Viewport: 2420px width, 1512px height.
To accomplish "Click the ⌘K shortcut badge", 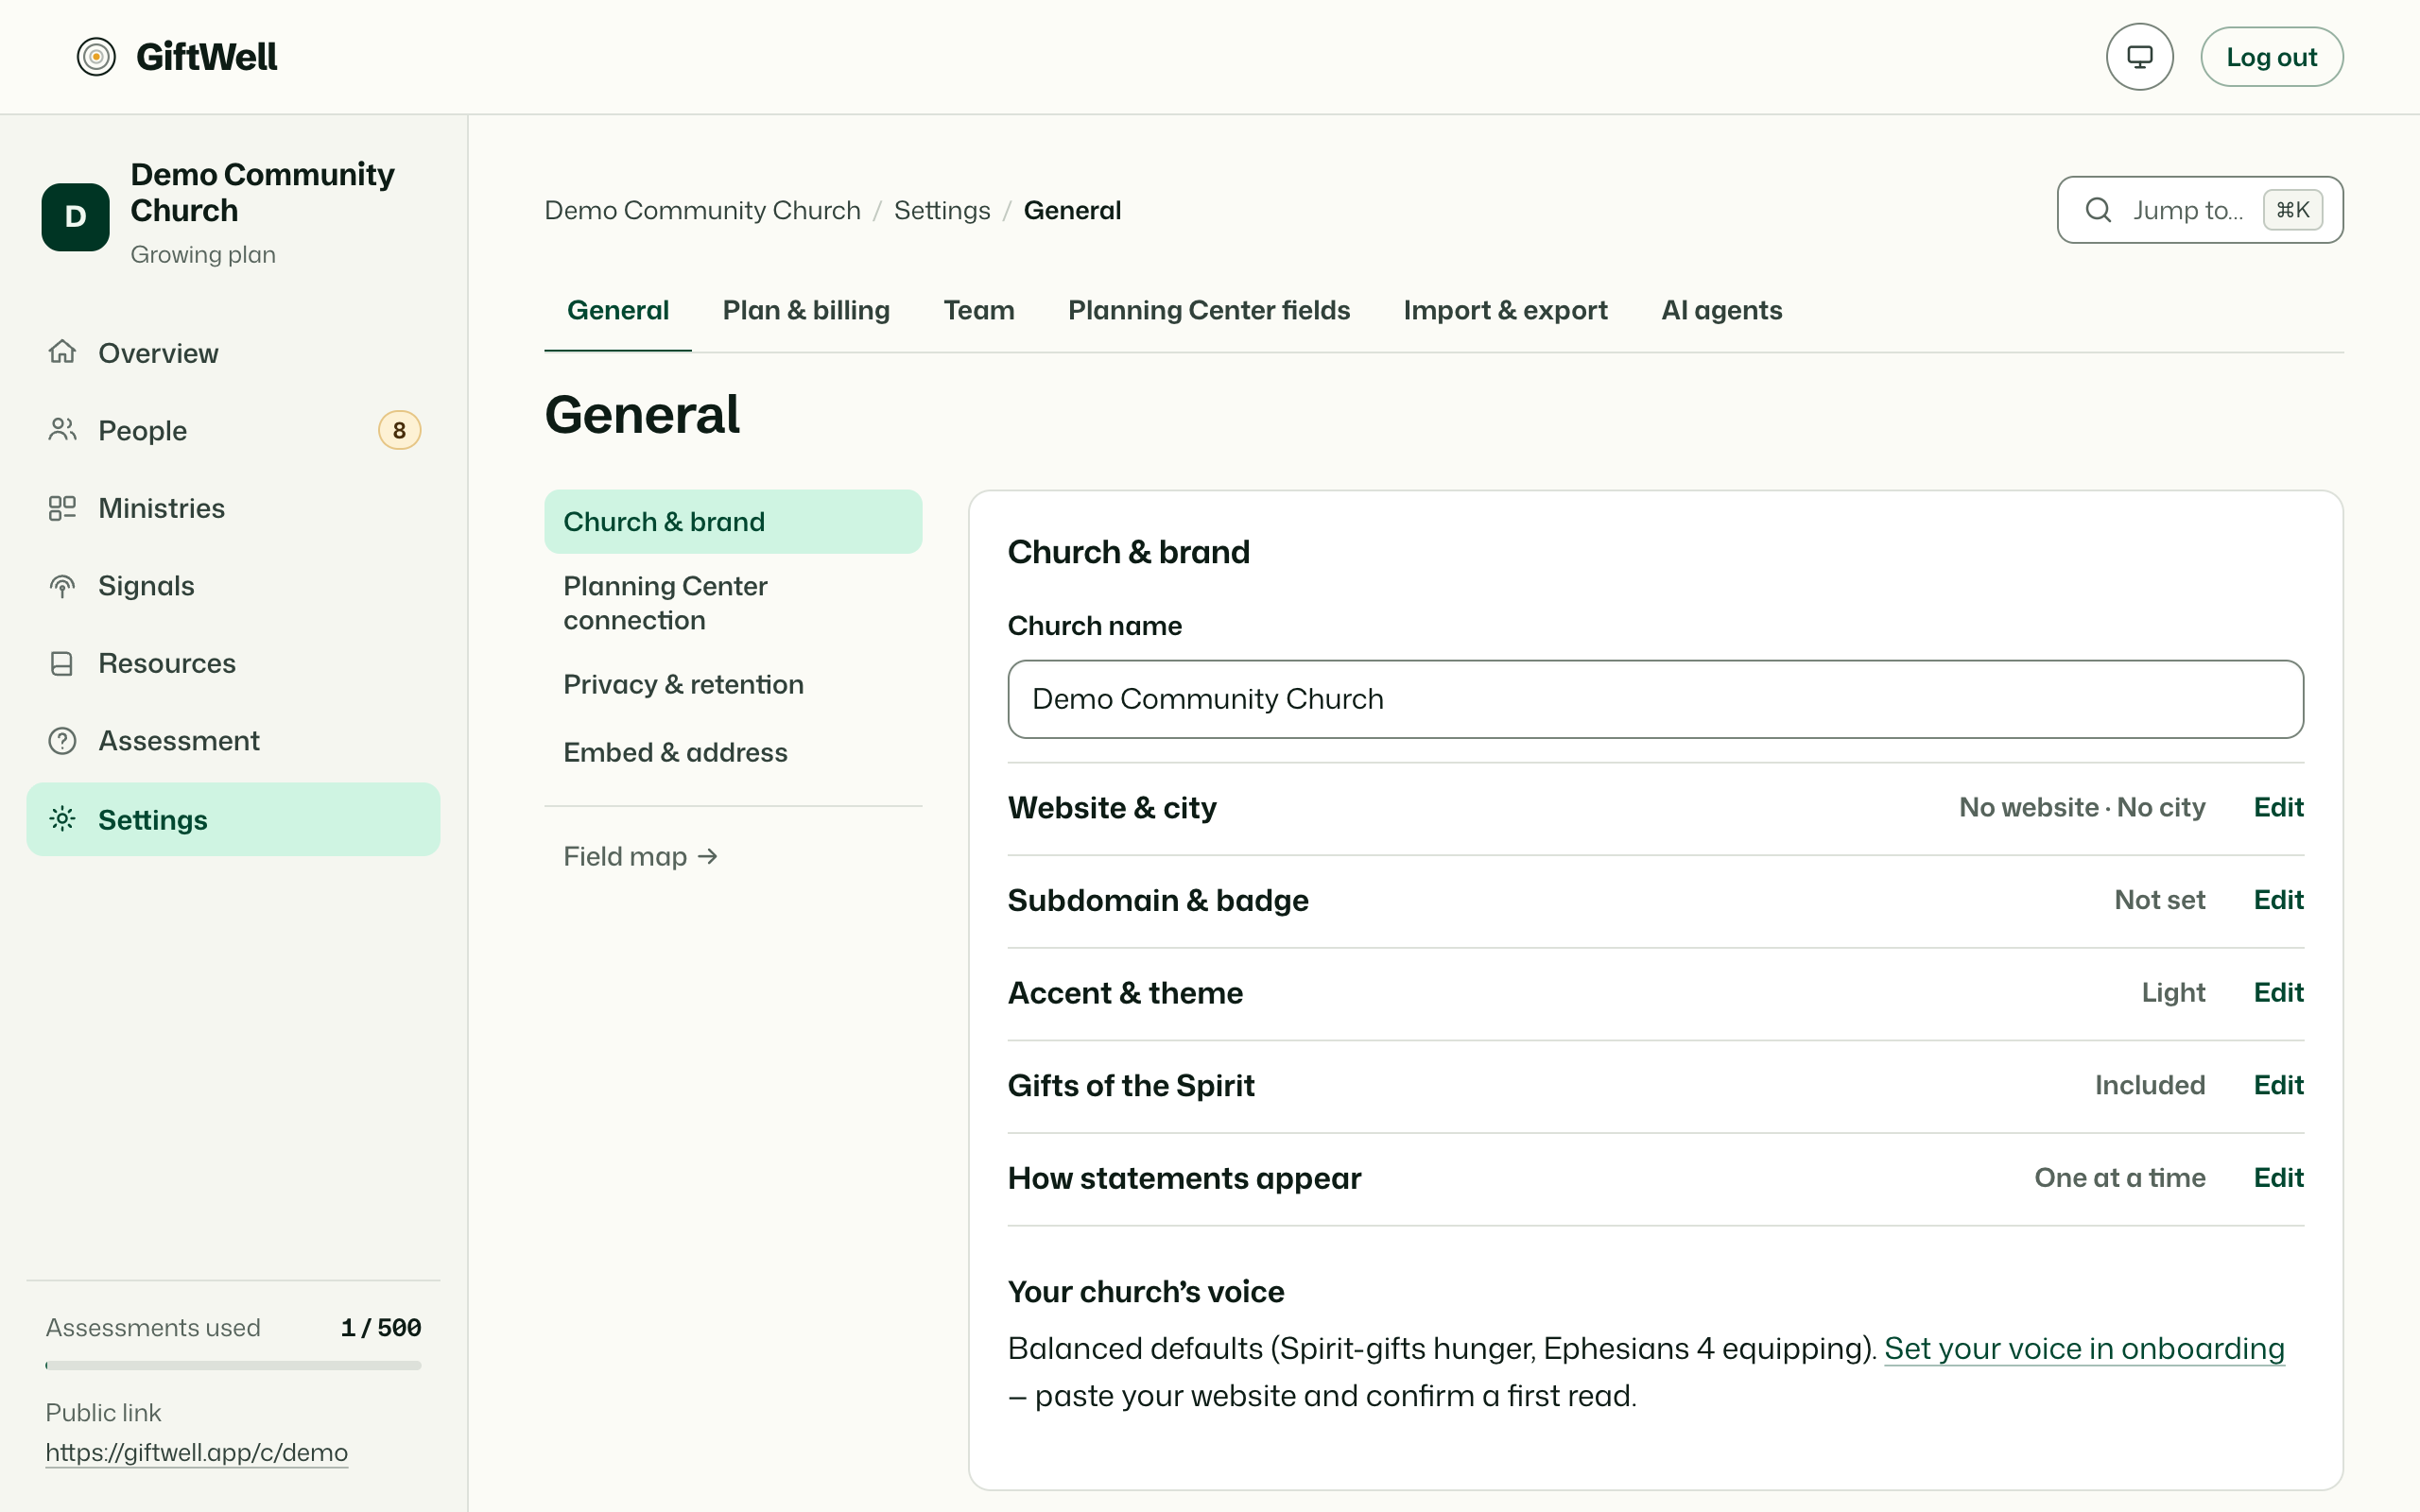I will tap(2292, 210).
